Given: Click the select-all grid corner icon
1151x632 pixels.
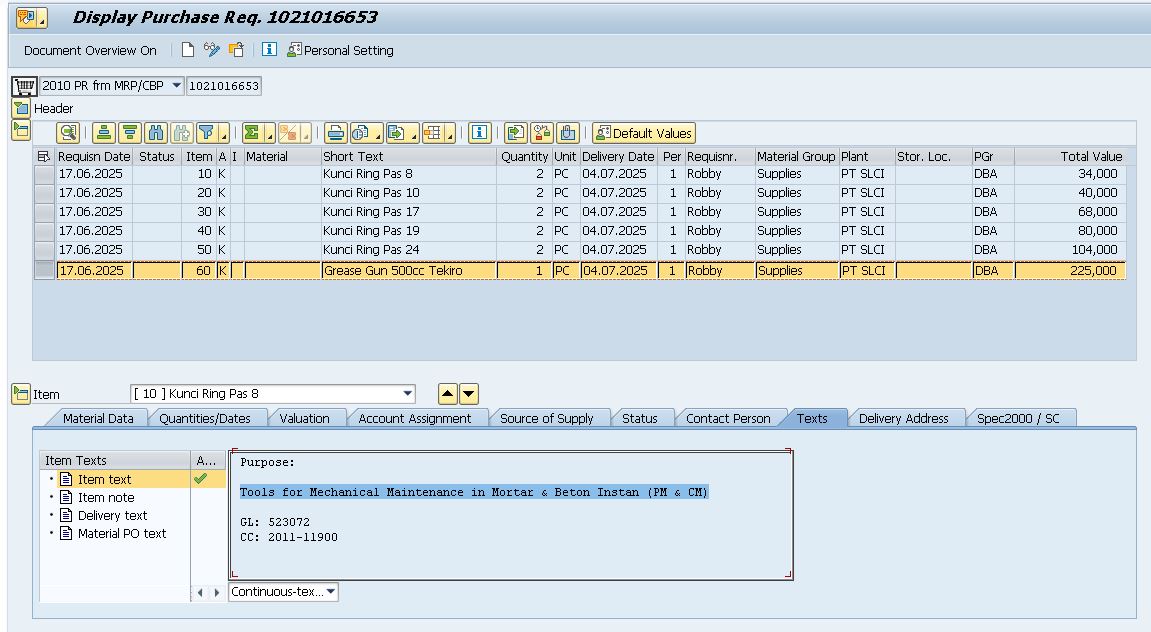Looking at the screenshot, I should tap(44, 156).
